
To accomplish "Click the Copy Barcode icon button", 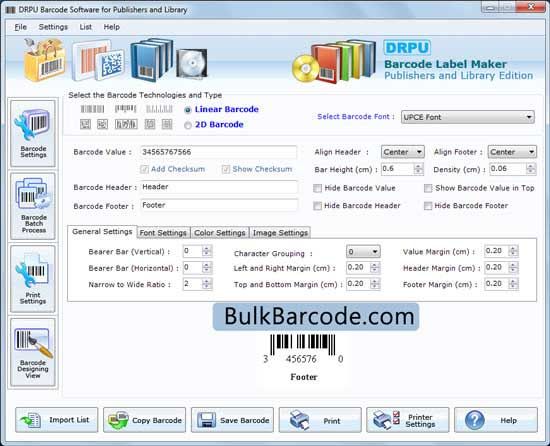I will click(x=145, y=420).
